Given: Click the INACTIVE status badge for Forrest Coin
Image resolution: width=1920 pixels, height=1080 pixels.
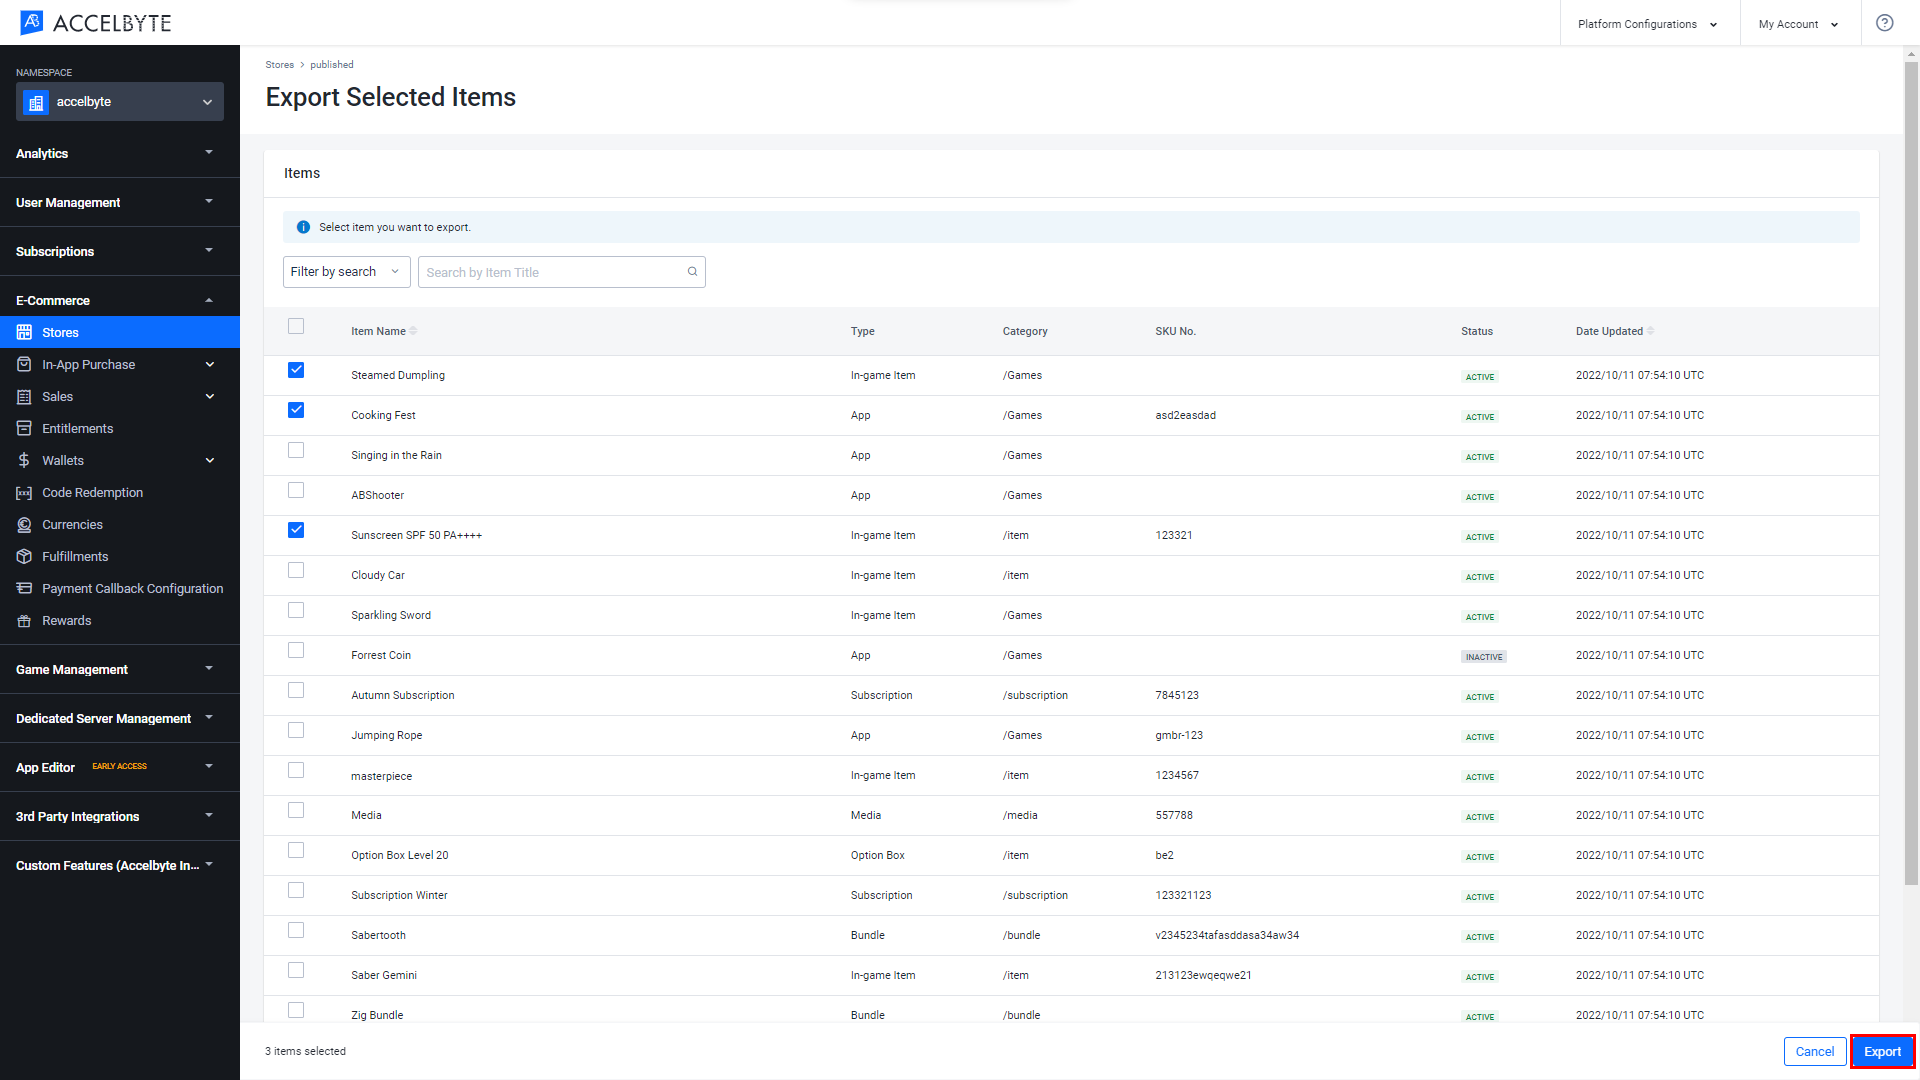Looking at the screenshot, I should (1483, 657).
